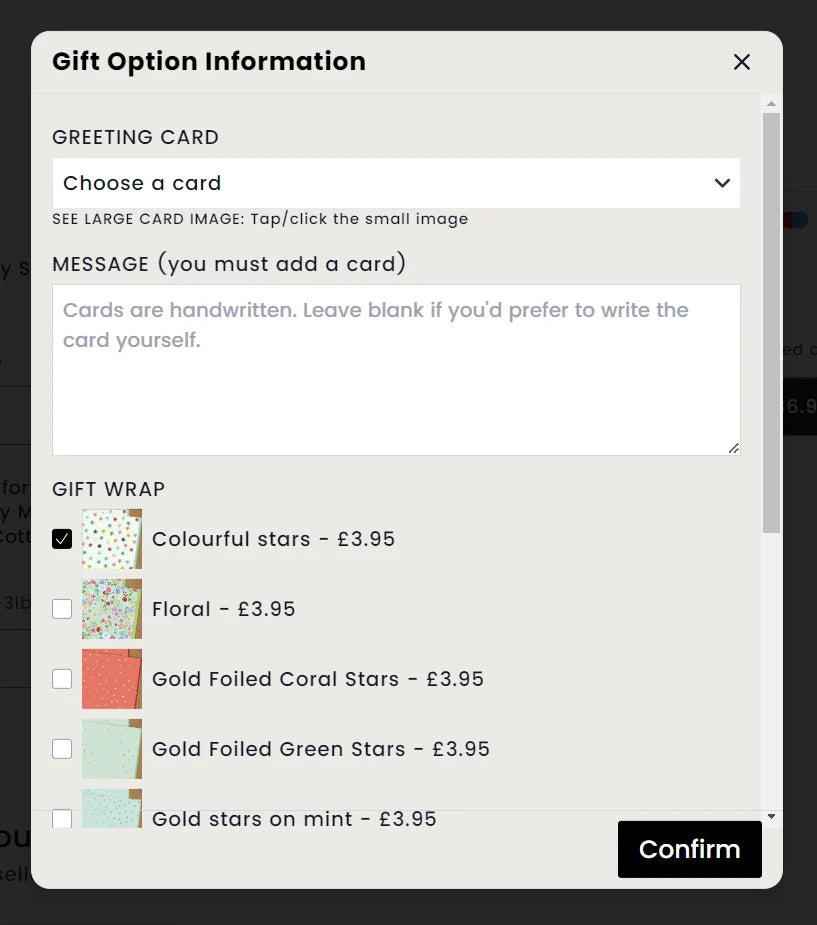Uncheck the Colourful stars gift wrap checkbox
The height and width of the screenshot is (925, 817).
[x=62, y=539]
